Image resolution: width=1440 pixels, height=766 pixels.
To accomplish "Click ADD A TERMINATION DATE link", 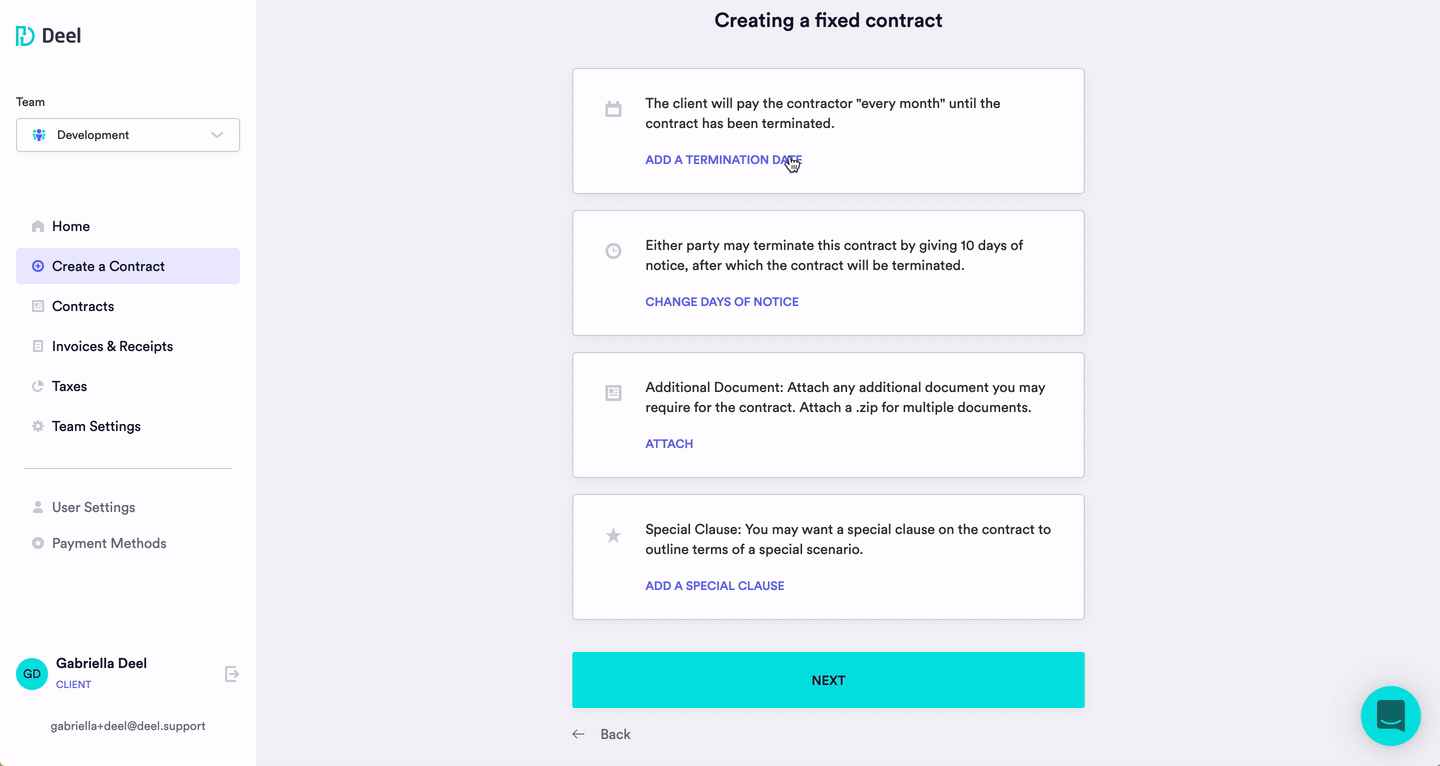I will click(x=723, y=160).
